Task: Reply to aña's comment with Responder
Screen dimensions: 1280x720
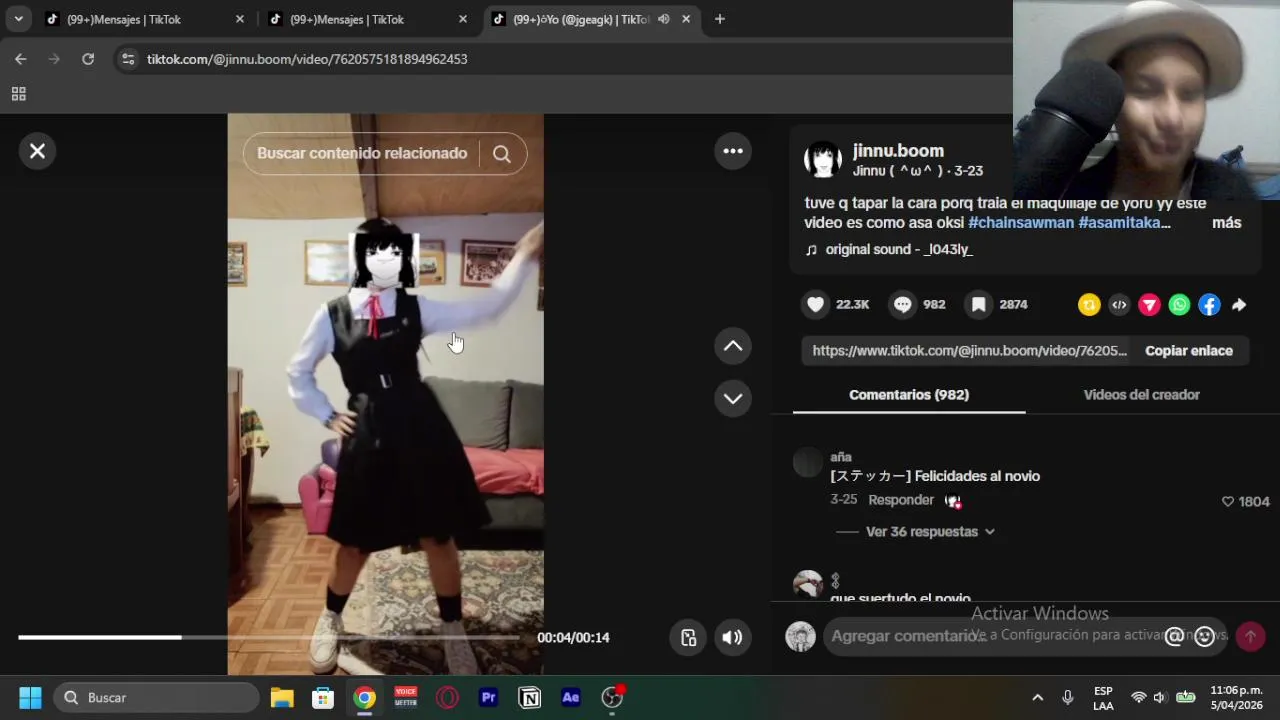Action: 901,500
